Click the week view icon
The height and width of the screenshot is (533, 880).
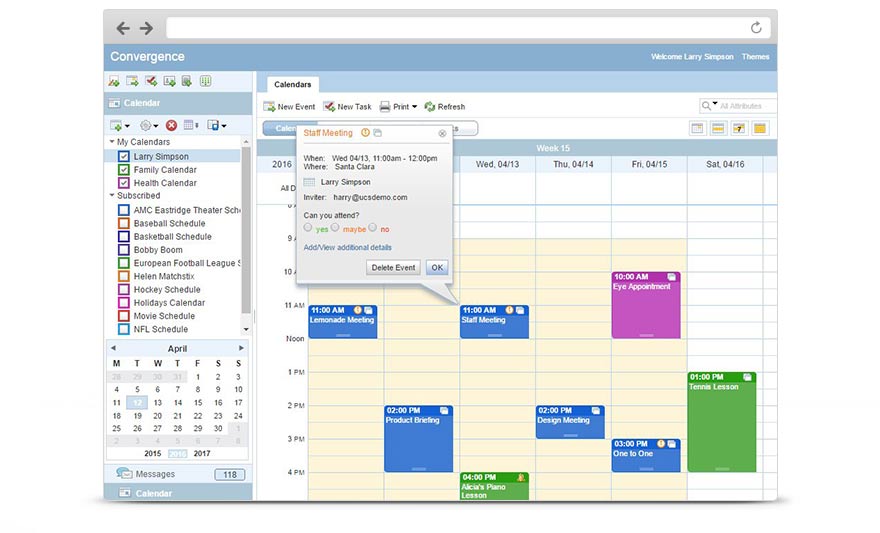[x=718, y=128]
